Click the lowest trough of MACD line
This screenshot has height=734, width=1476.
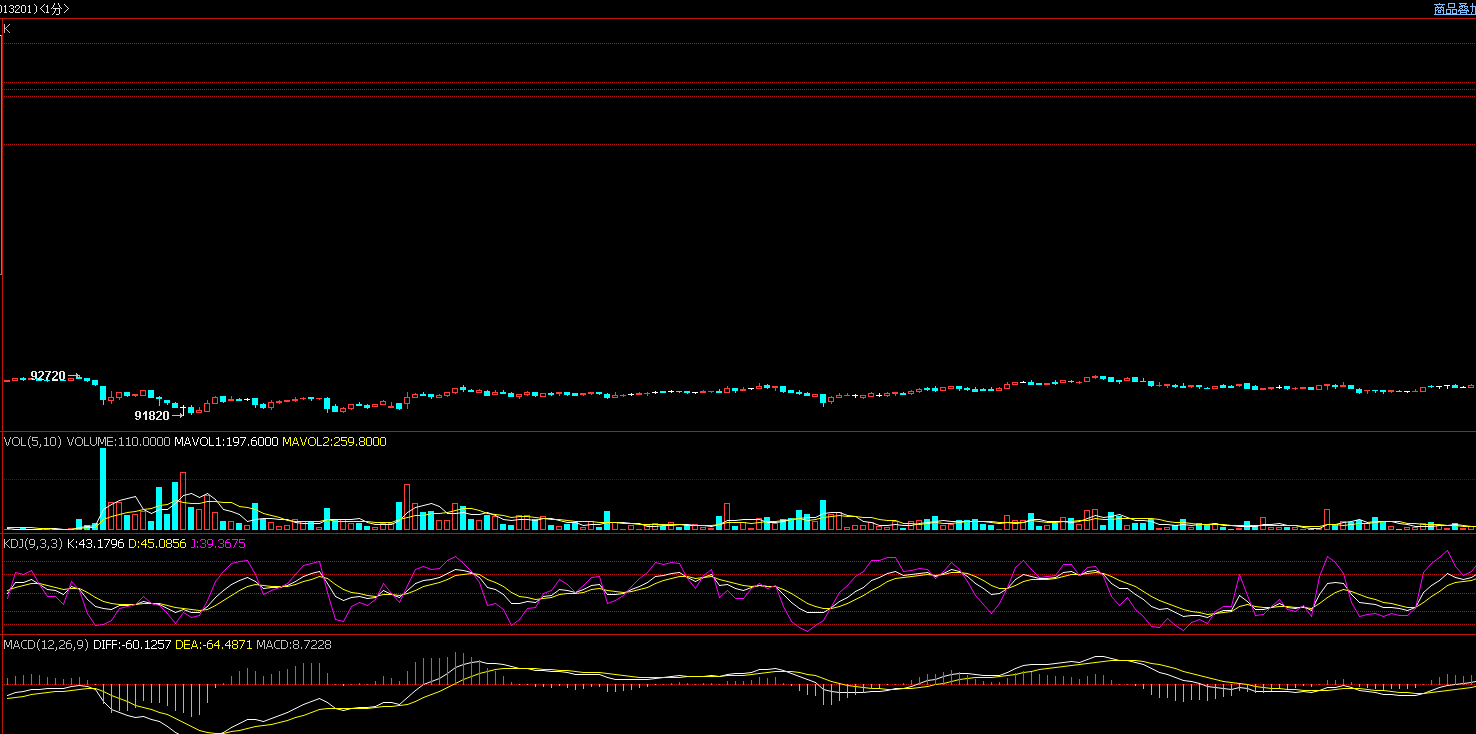[x=218, y=731]
